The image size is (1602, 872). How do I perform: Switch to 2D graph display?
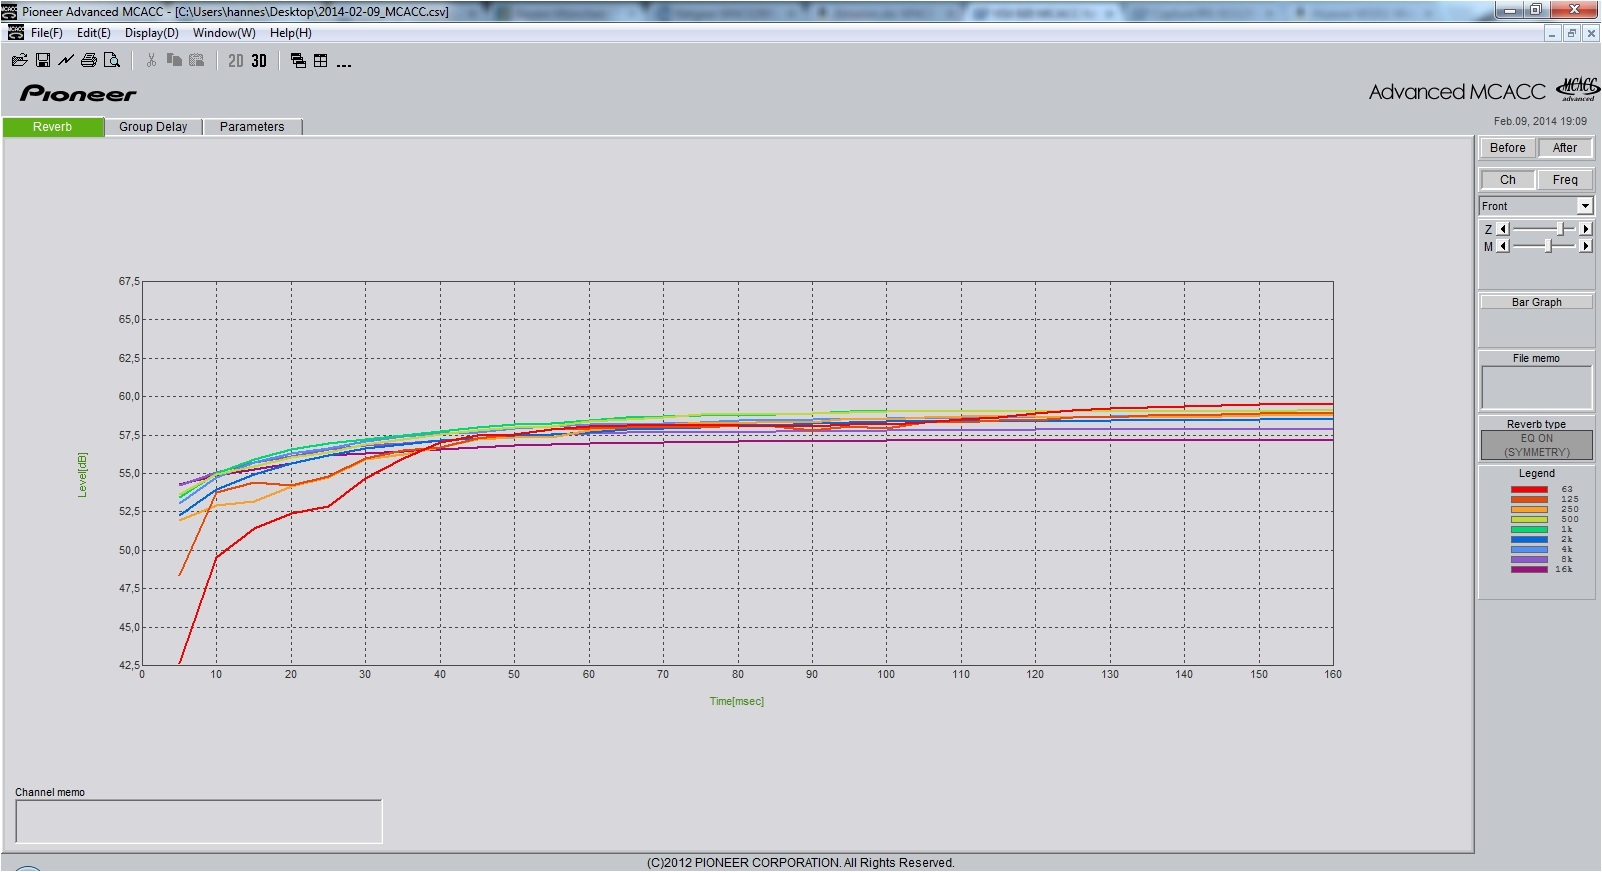[236, 61]
